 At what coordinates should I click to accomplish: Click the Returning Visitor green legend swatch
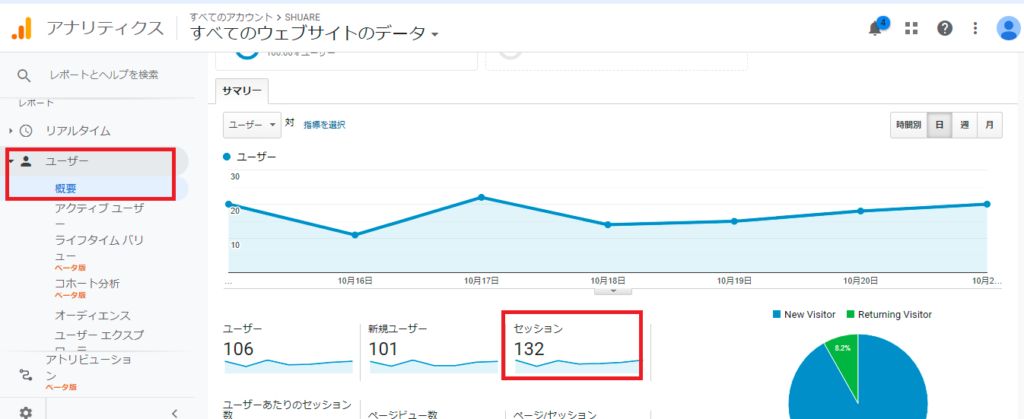click(x=848, y=315)
